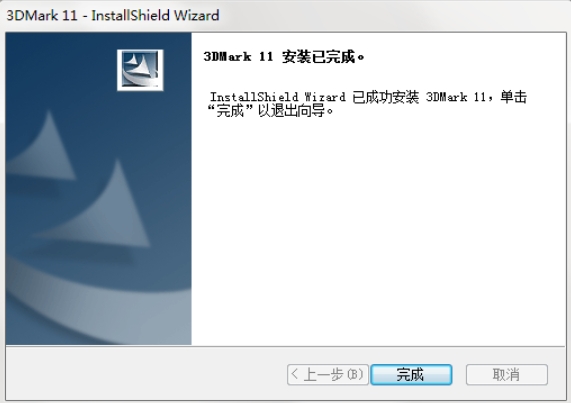Click the greyed-out 取消 cancel button
Screen dimensions: 571x403
[x=507, y=374]
